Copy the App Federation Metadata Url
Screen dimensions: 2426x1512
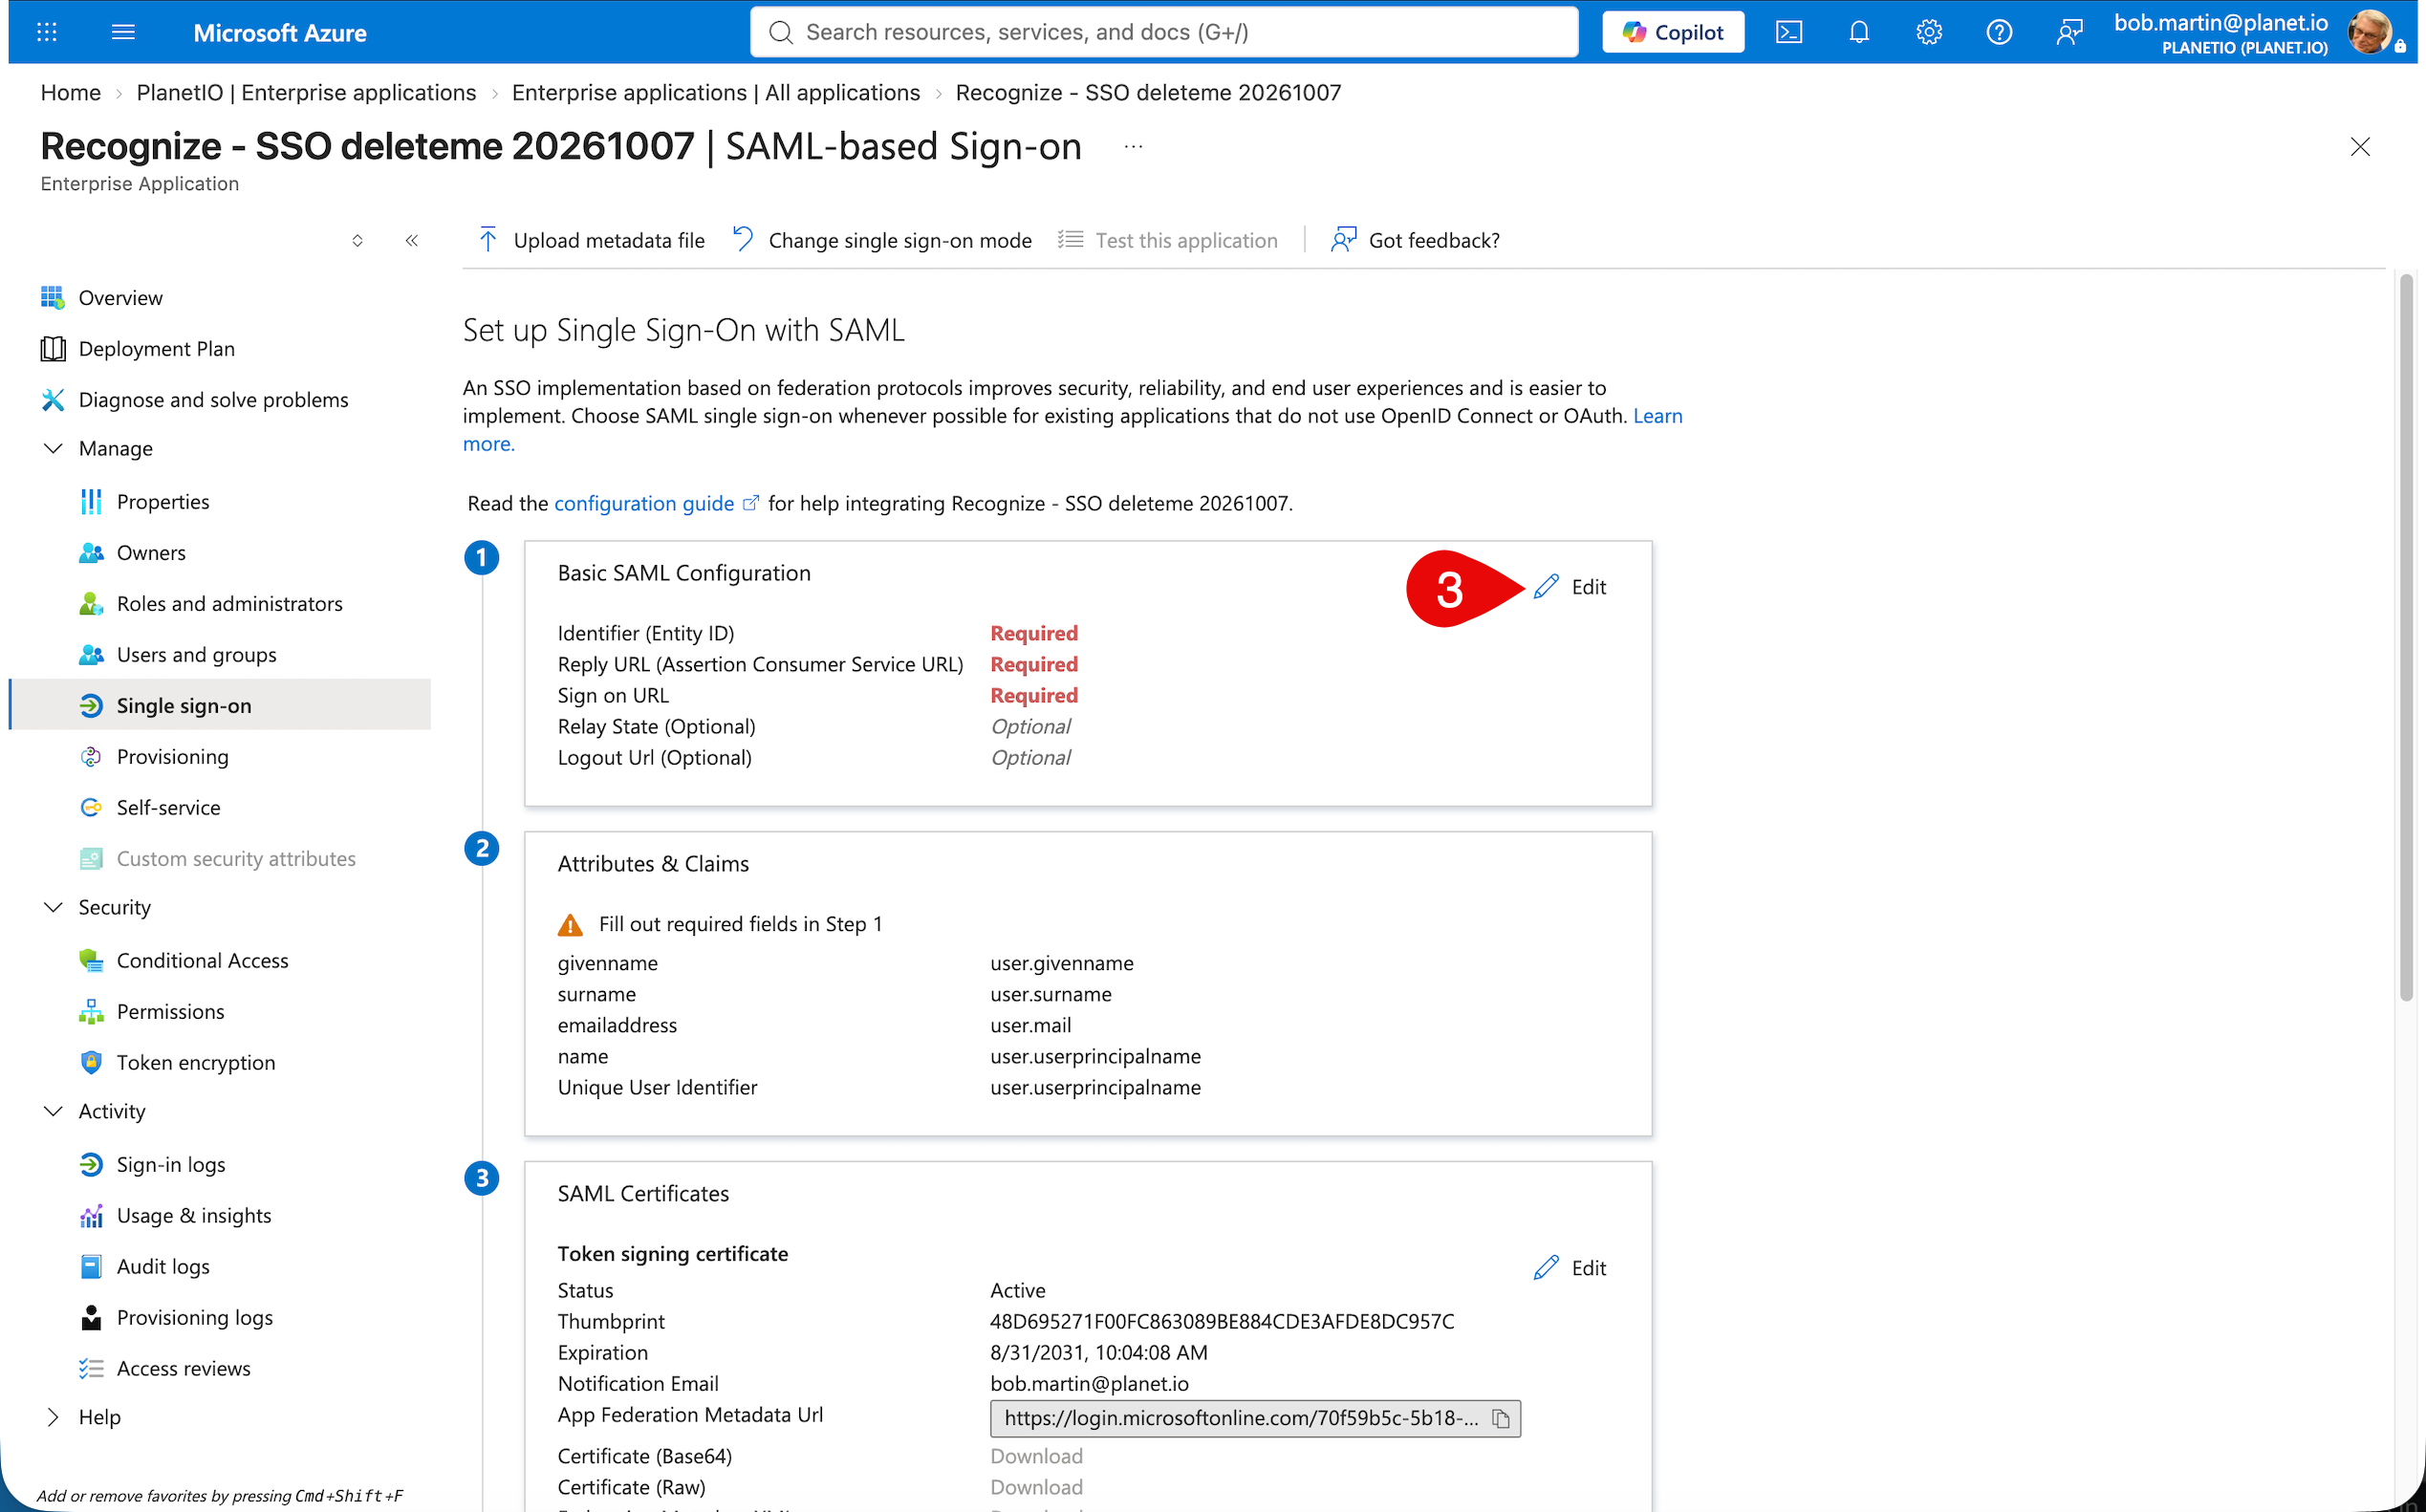tap(1501, 1418)
